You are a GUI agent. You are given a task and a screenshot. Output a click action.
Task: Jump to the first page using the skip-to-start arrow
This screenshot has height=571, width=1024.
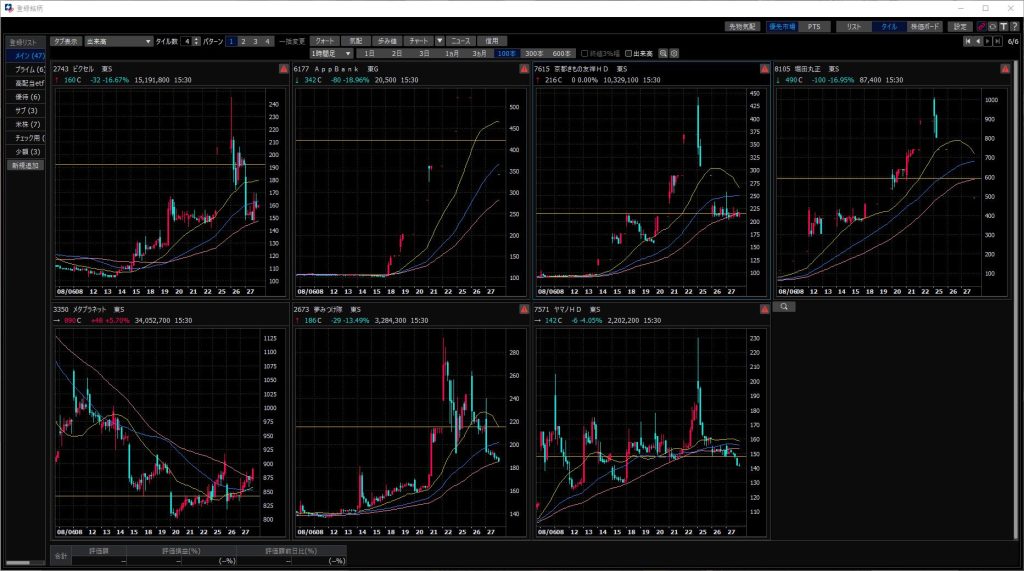coord(967,41)
